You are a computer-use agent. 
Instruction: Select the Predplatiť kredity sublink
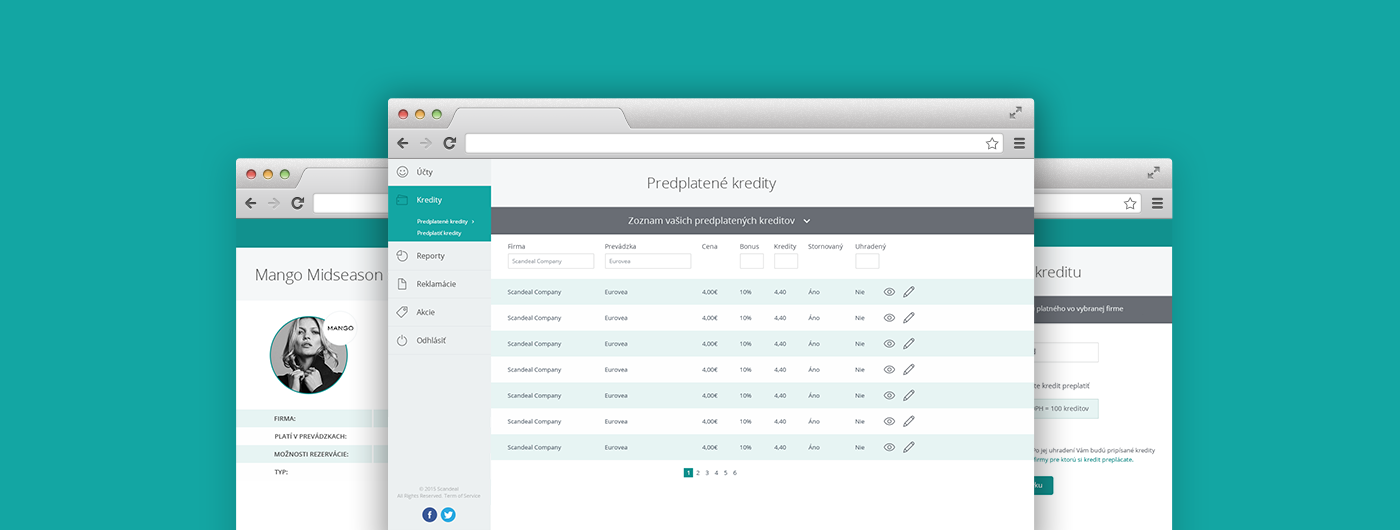[439, 233]
